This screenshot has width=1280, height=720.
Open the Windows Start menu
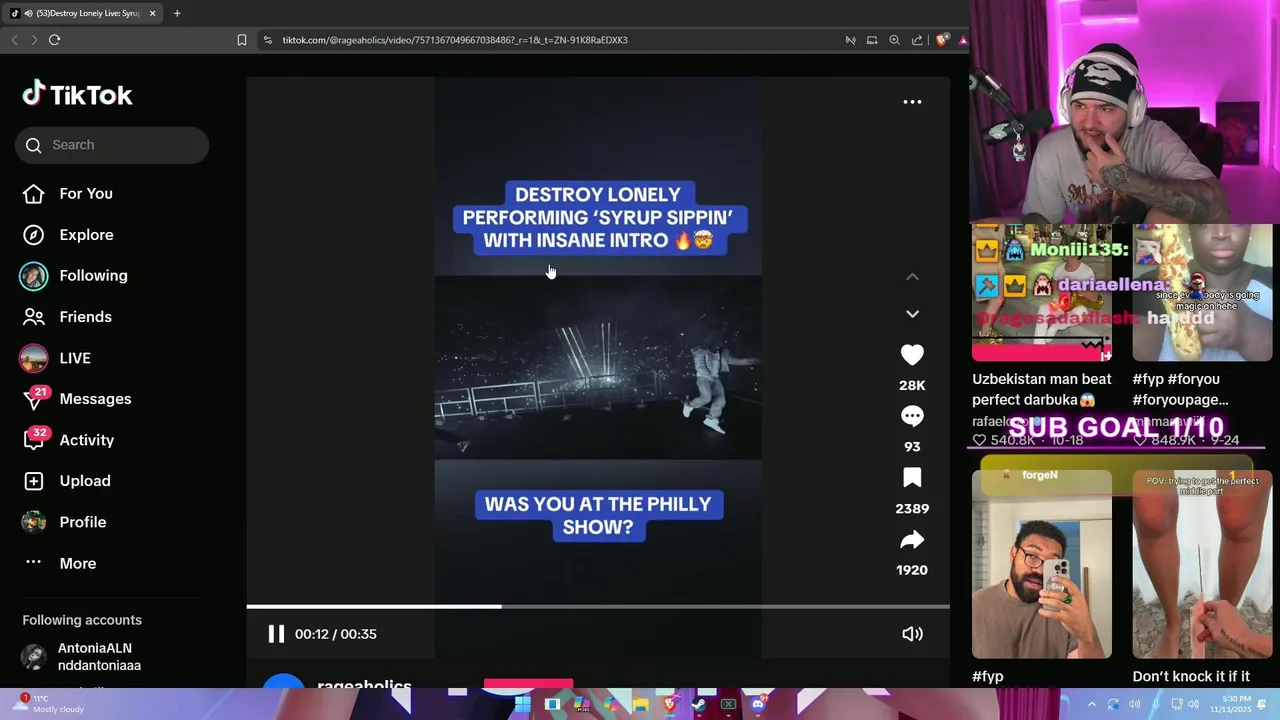tap(522, 704)
